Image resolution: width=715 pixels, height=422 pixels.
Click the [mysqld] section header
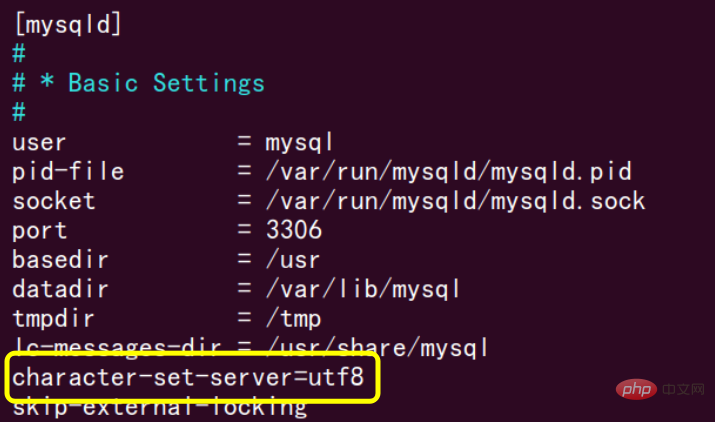point(67,24)
